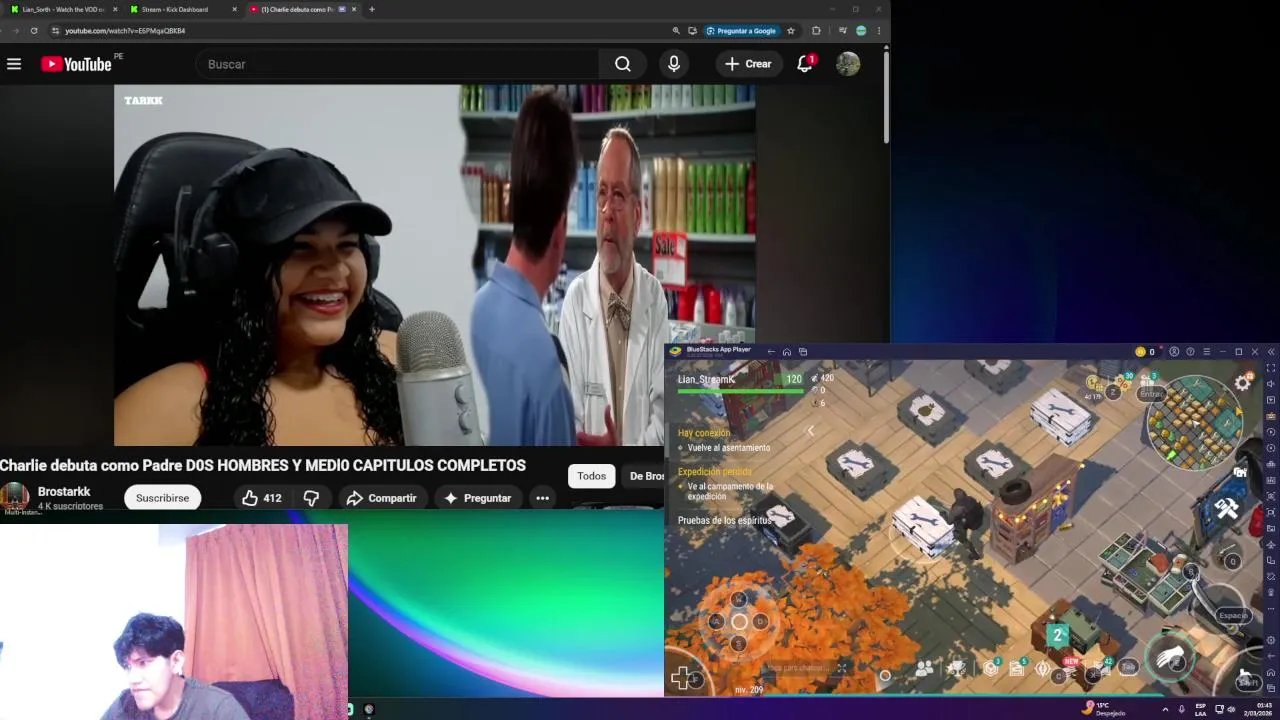Switch ESP LAA keyboard language
1280x720 pixels.
click(x=1201, y=709)
